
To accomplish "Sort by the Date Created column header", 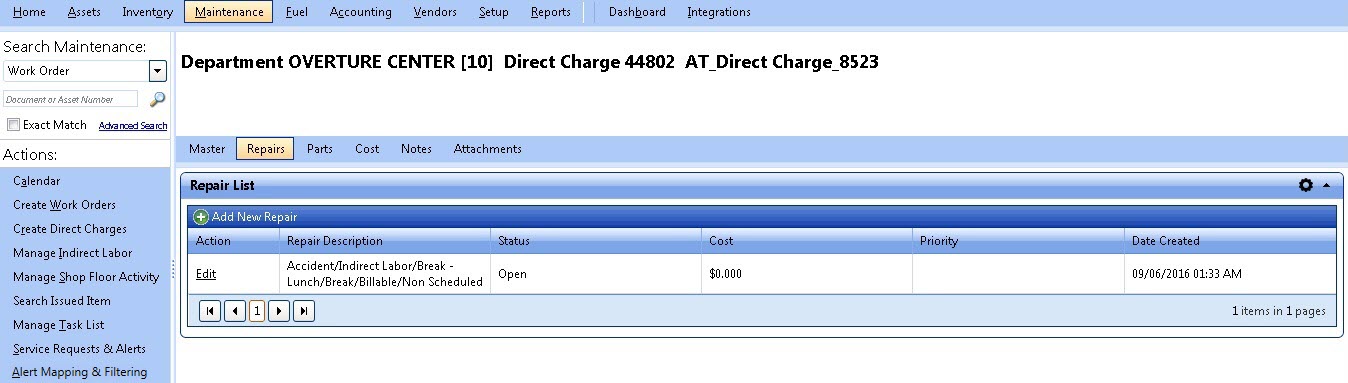I will tap(1165, 241).
